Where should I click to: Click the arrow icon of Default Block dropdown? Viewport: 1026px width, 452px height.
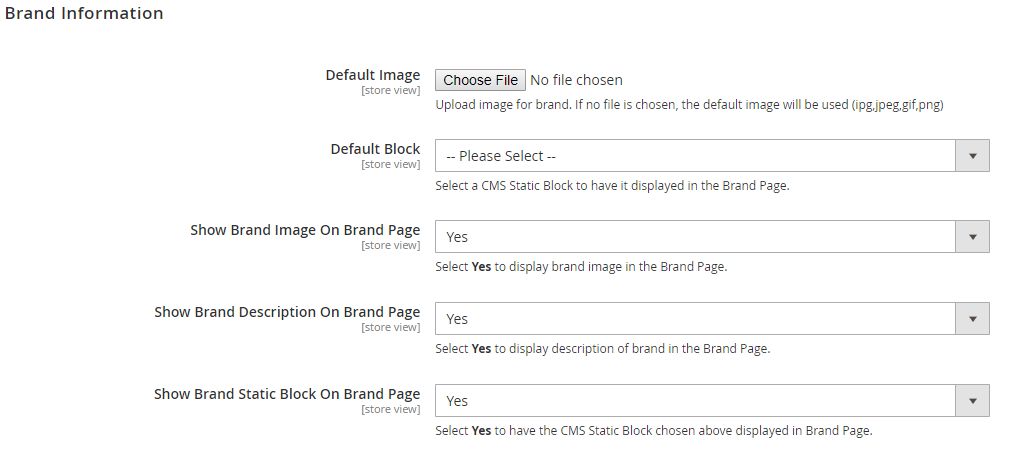pos(972,156)
